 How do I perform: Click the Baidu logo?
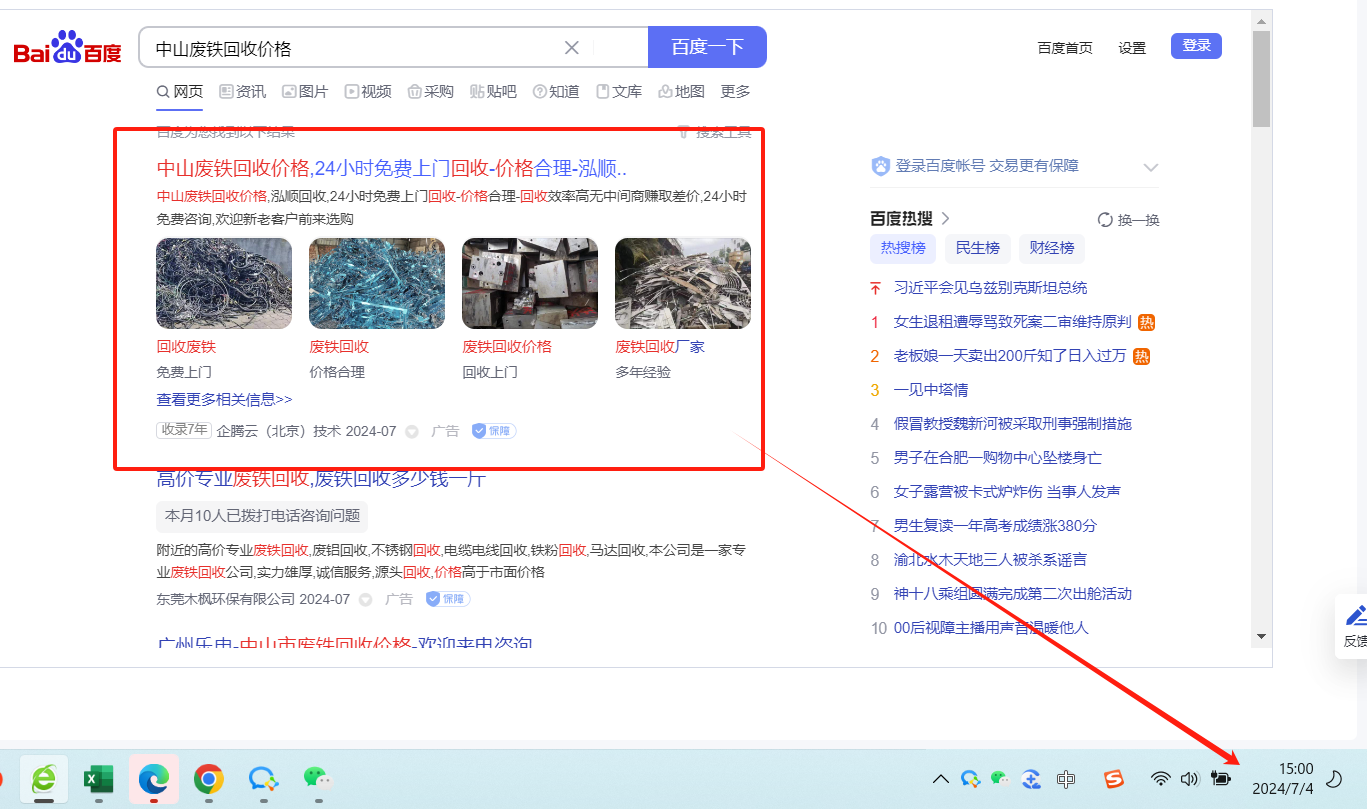point(67,48)
